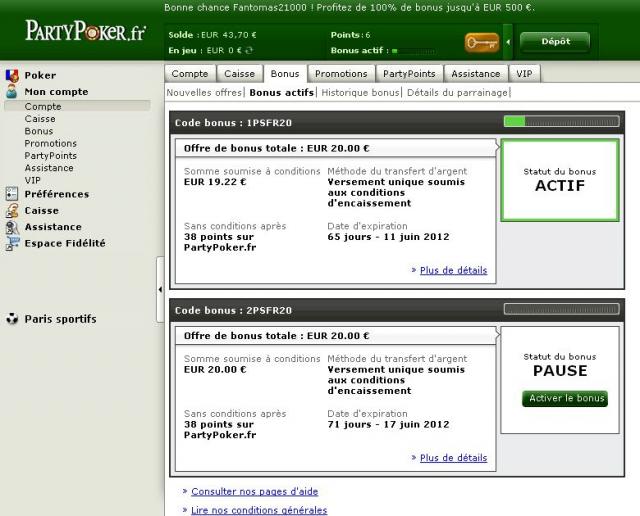Image resolution: width=640 pixels, height=516 pixels.
Task: Collapse the sidebar with the arrow handle
Action: click(x=160, y=289)
